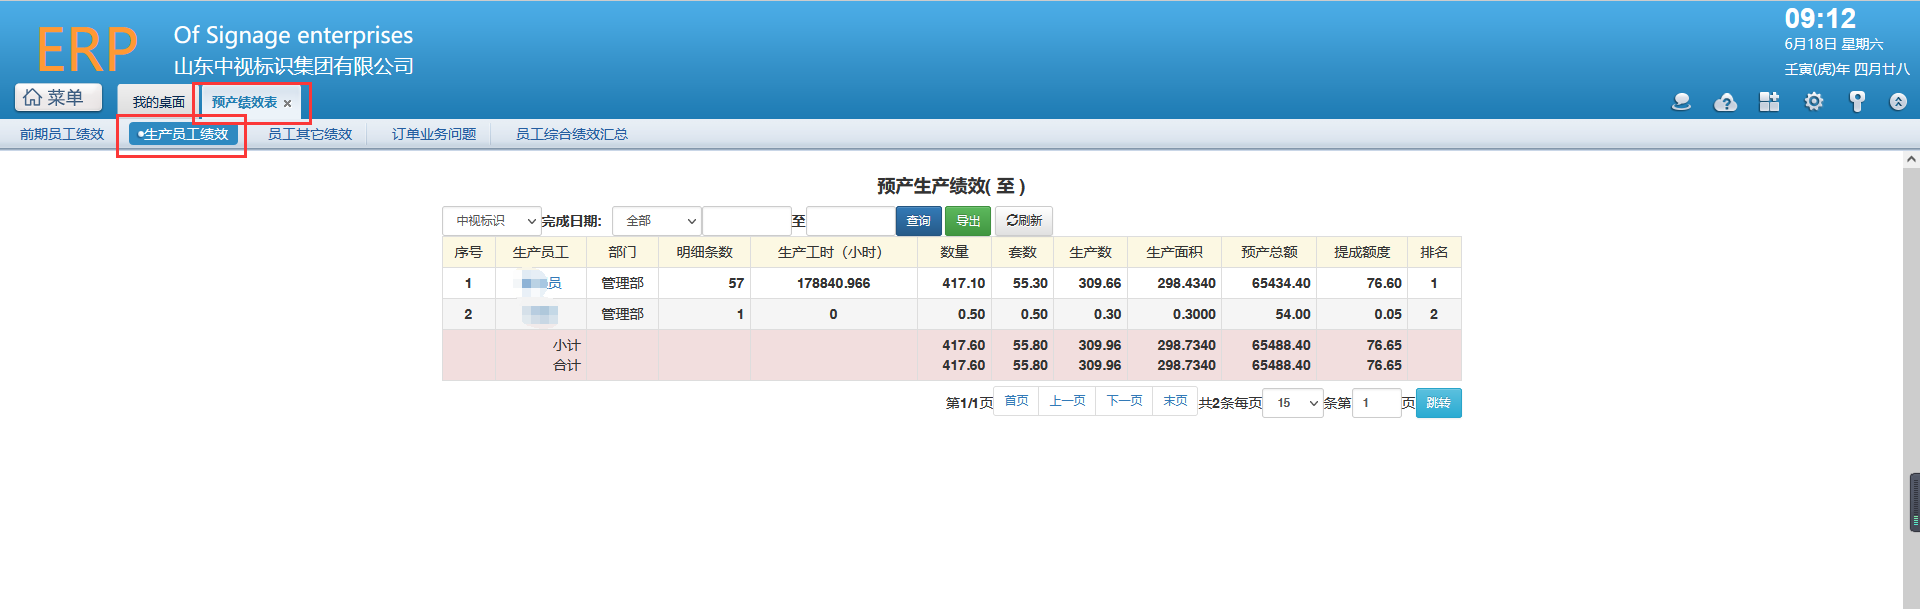The height and width of the screenshot is (609, 1920).
Task: Click the 刷新 refresh button
Action: [1024, 221]
